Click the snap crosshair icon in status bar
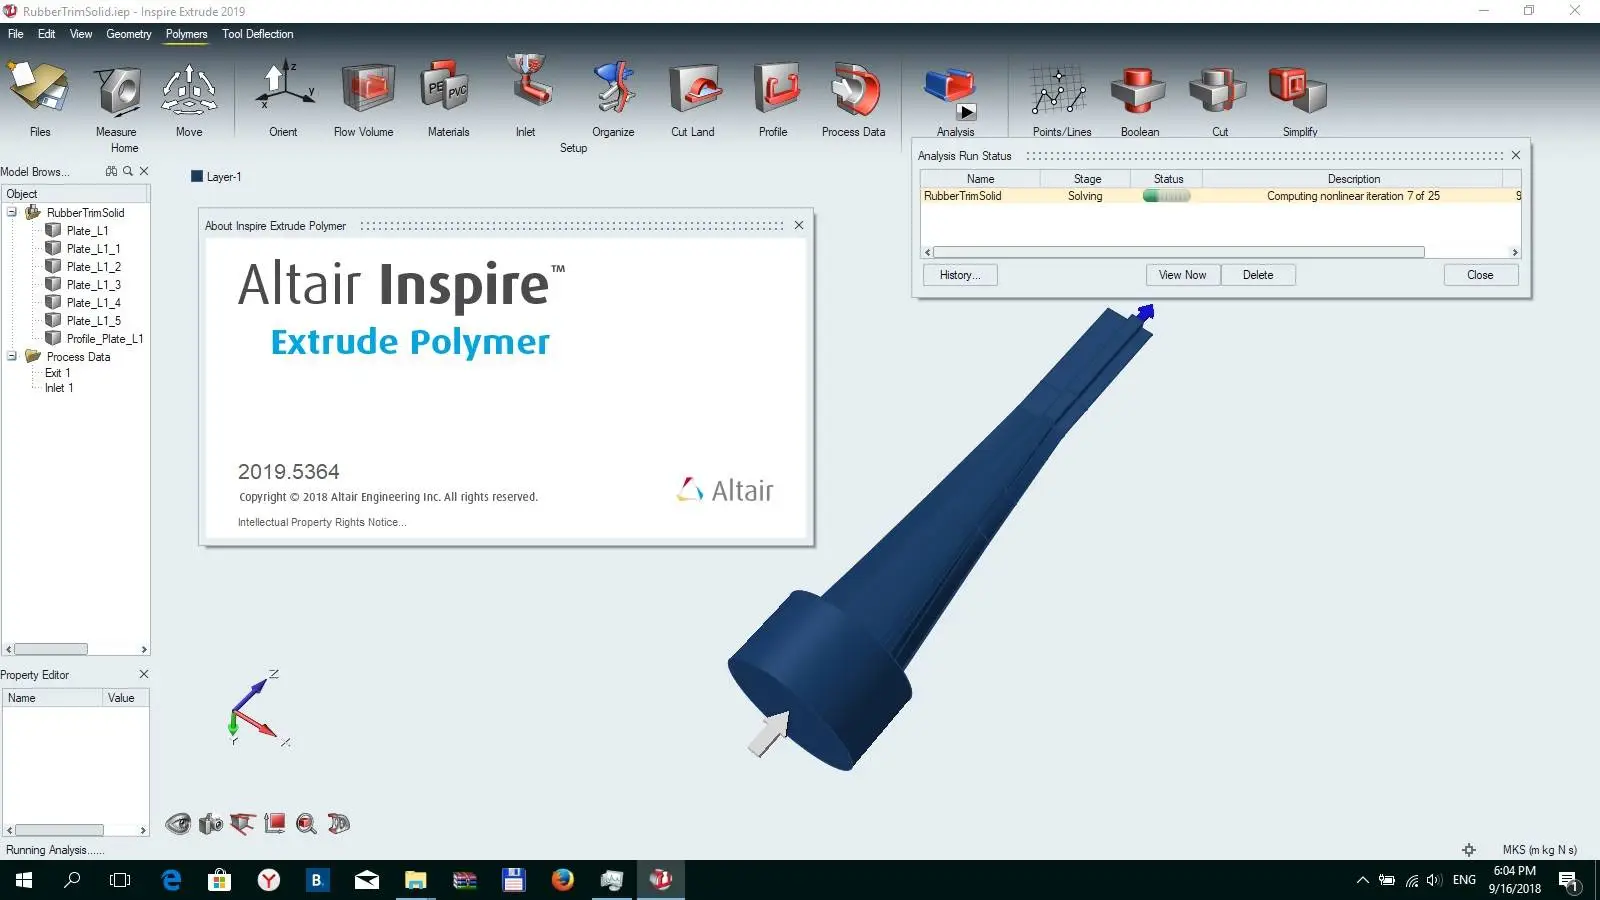Image resolution: width=1600 pixels, height=900 pixels. coord(1469,850)
